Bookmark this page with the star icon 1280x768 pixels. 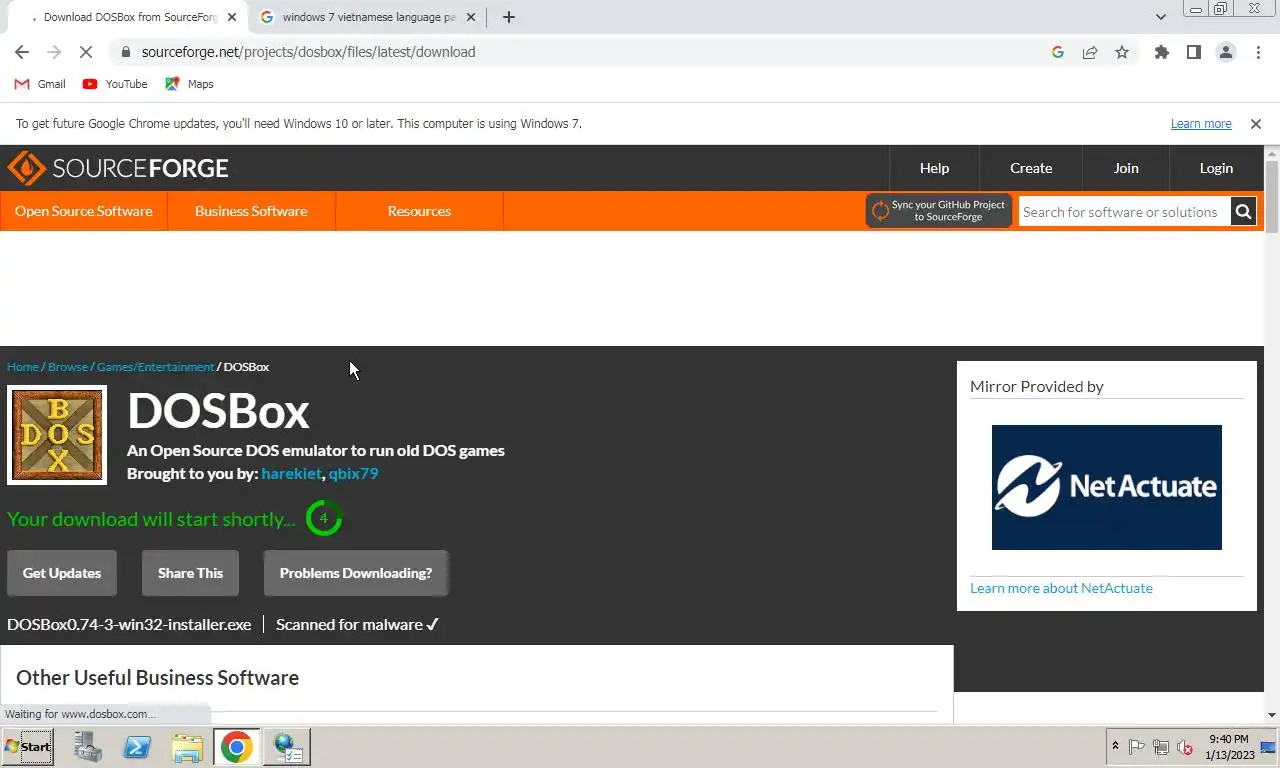(1122, 52)
